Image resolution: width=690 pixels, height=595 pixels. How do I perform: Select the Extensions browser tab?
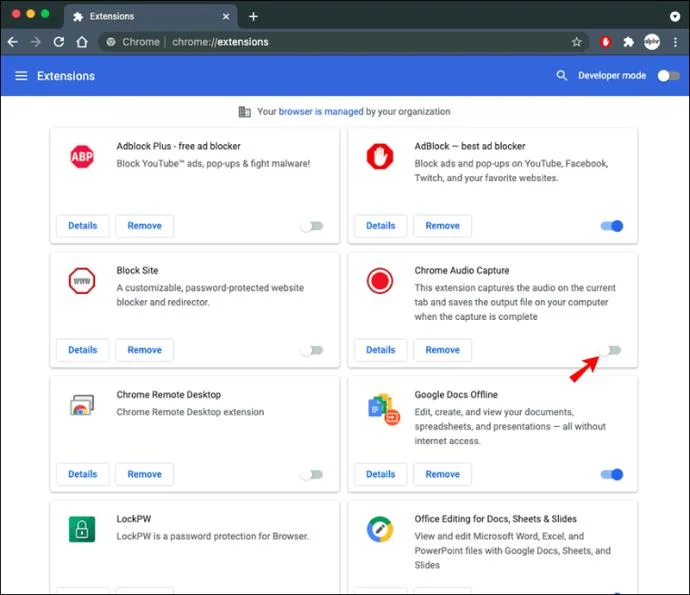(x=150, y=17)
